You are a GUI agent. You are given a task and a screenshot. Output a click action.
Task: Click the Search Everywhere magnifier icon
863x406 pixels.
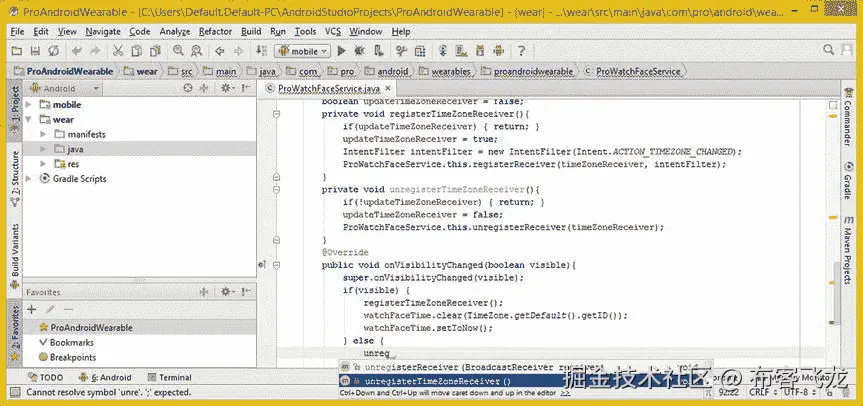(x=828, y=51)
